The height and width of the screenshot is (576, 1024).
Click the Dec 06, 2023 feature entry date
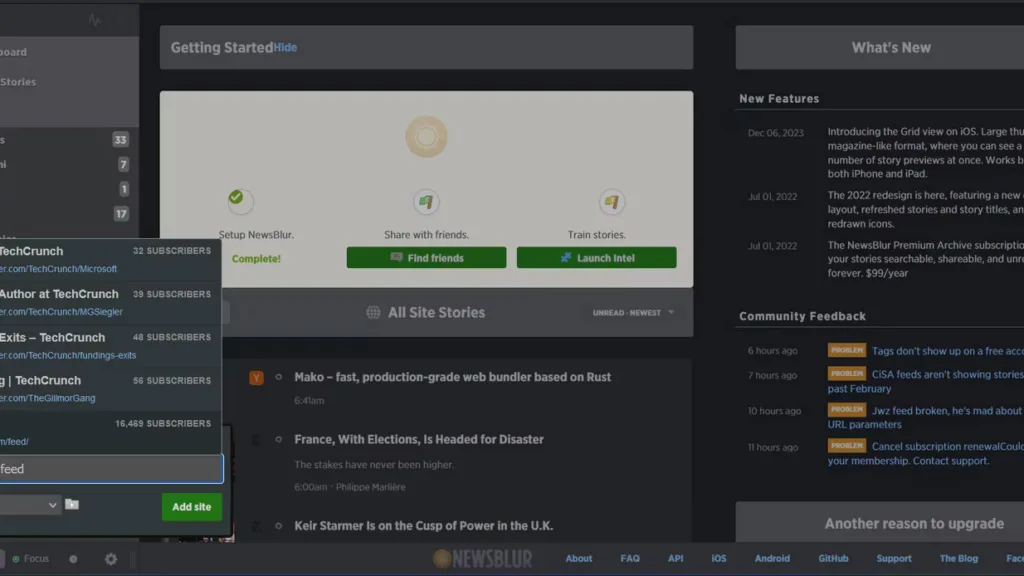776,133
